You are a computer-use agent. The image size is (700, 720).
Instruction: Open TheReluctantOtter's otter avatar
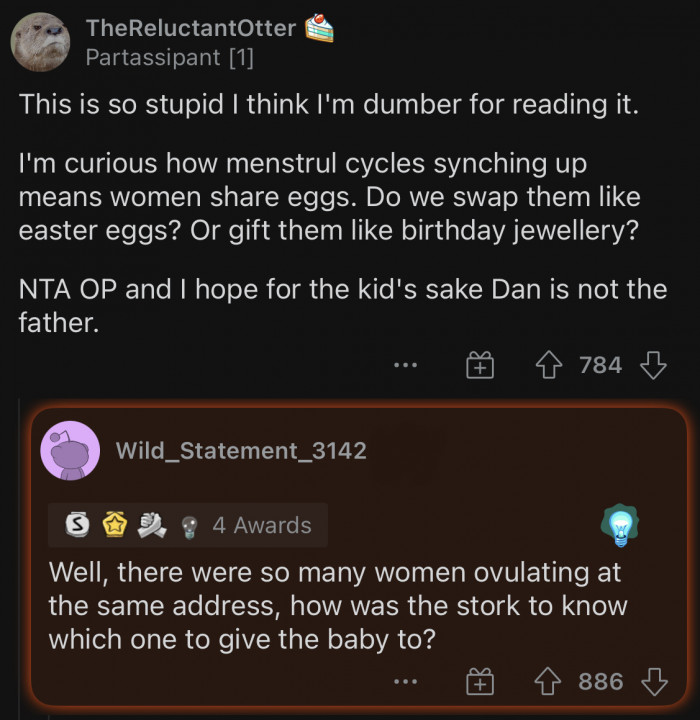pos(40,42)
